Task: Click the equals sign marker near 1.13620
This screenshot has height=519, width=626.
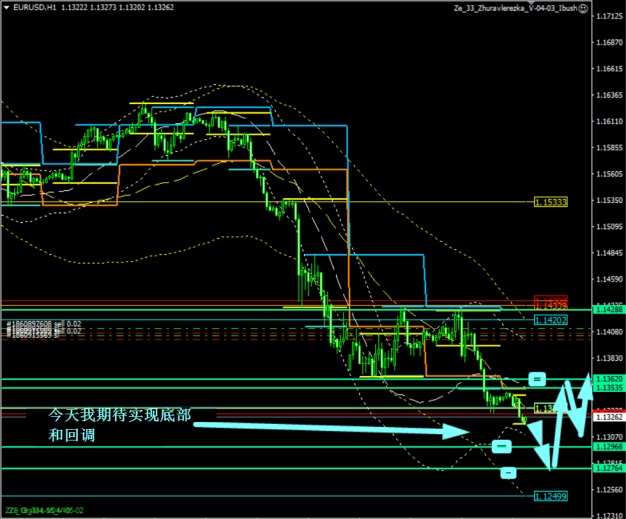Action: 537,379
